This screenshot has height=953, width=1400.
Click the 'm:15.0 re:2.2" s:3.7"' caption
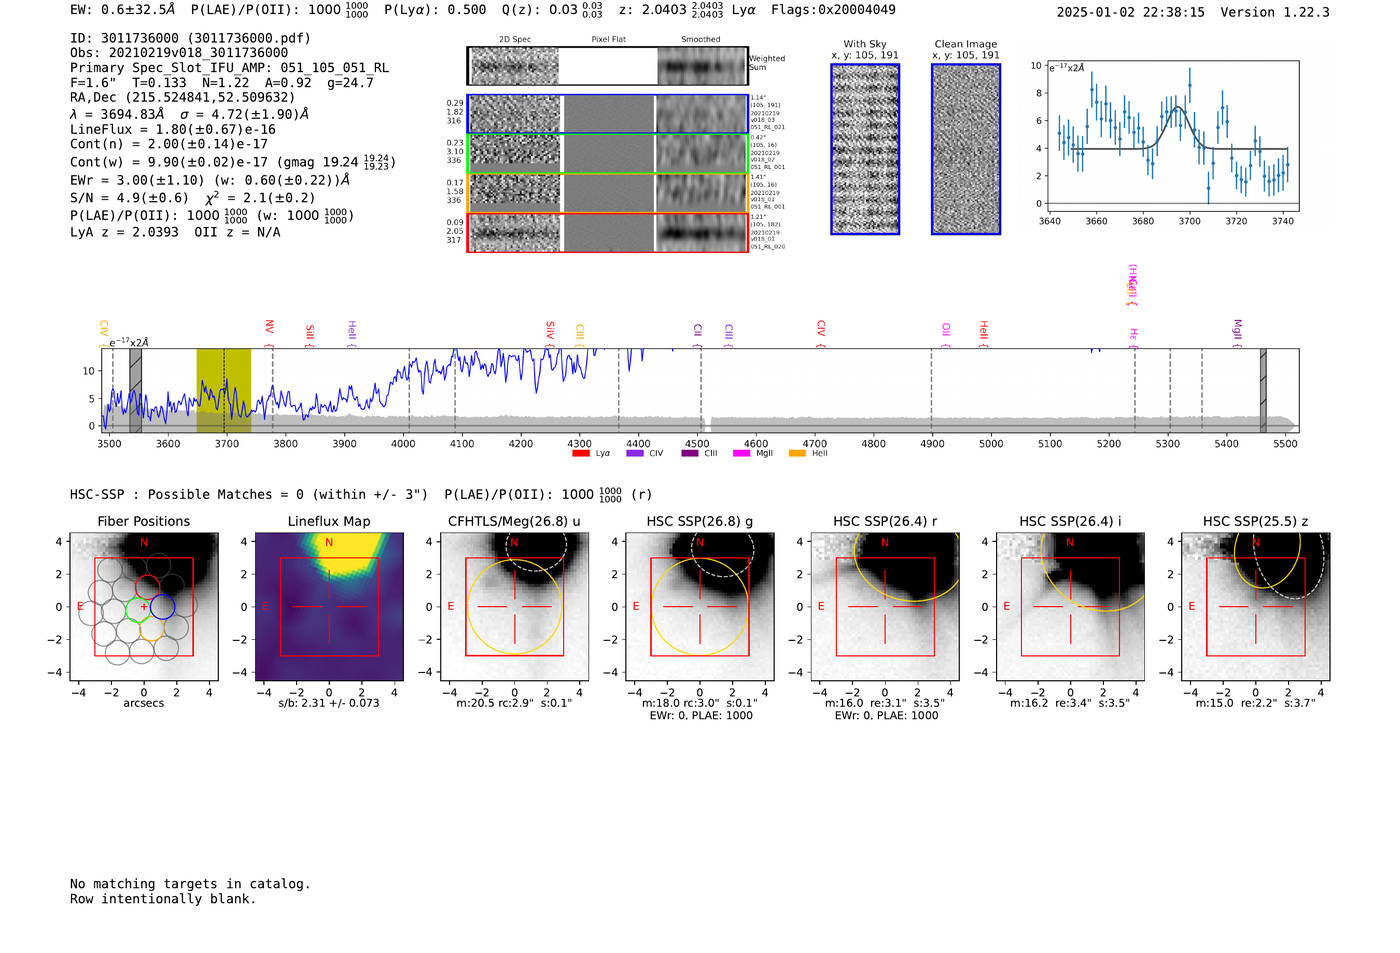point(1256,703)
